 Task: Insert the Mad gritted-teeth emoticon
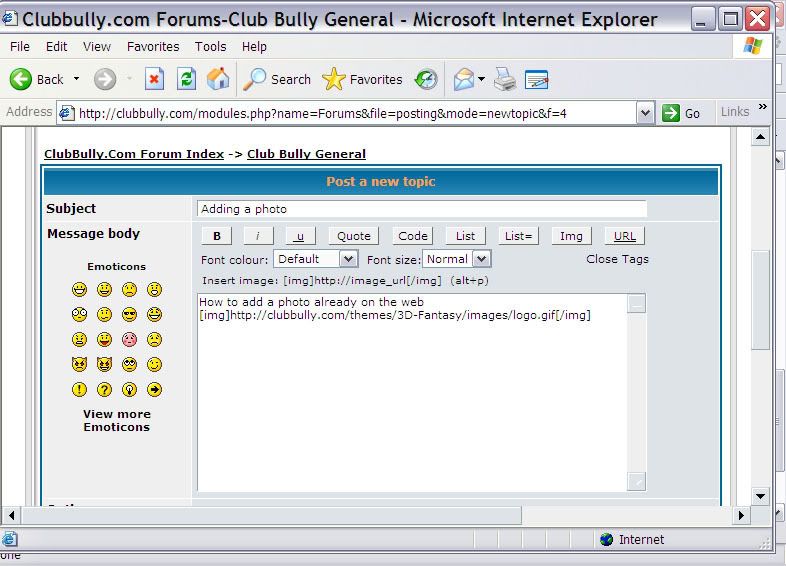(79, 339)
